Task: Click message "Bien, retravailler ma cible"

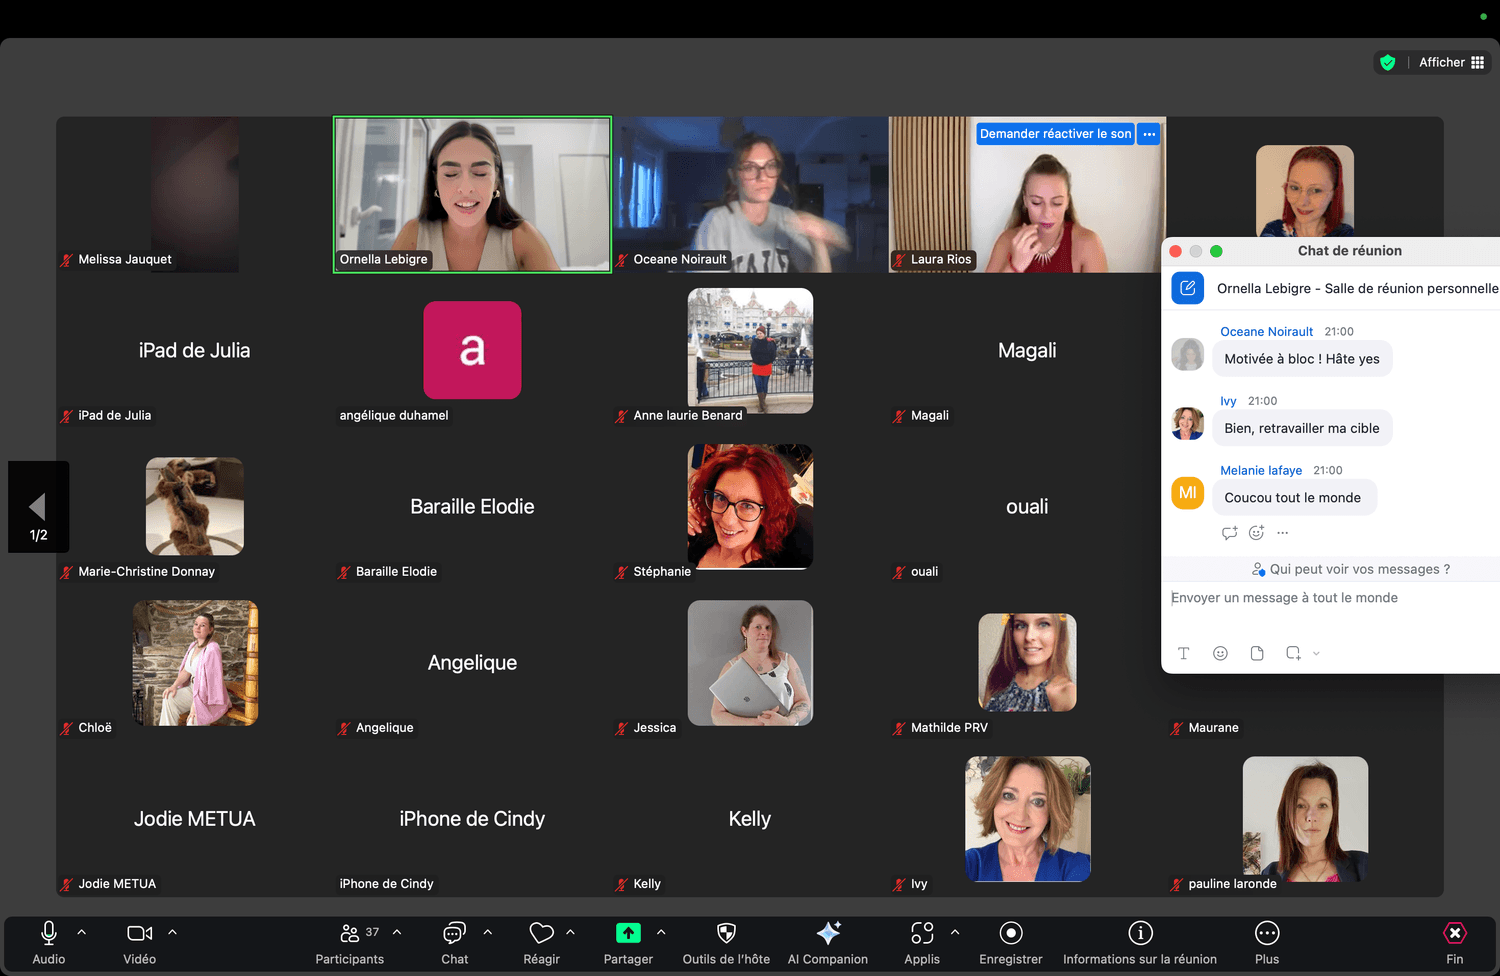Action: point(1302,428)
